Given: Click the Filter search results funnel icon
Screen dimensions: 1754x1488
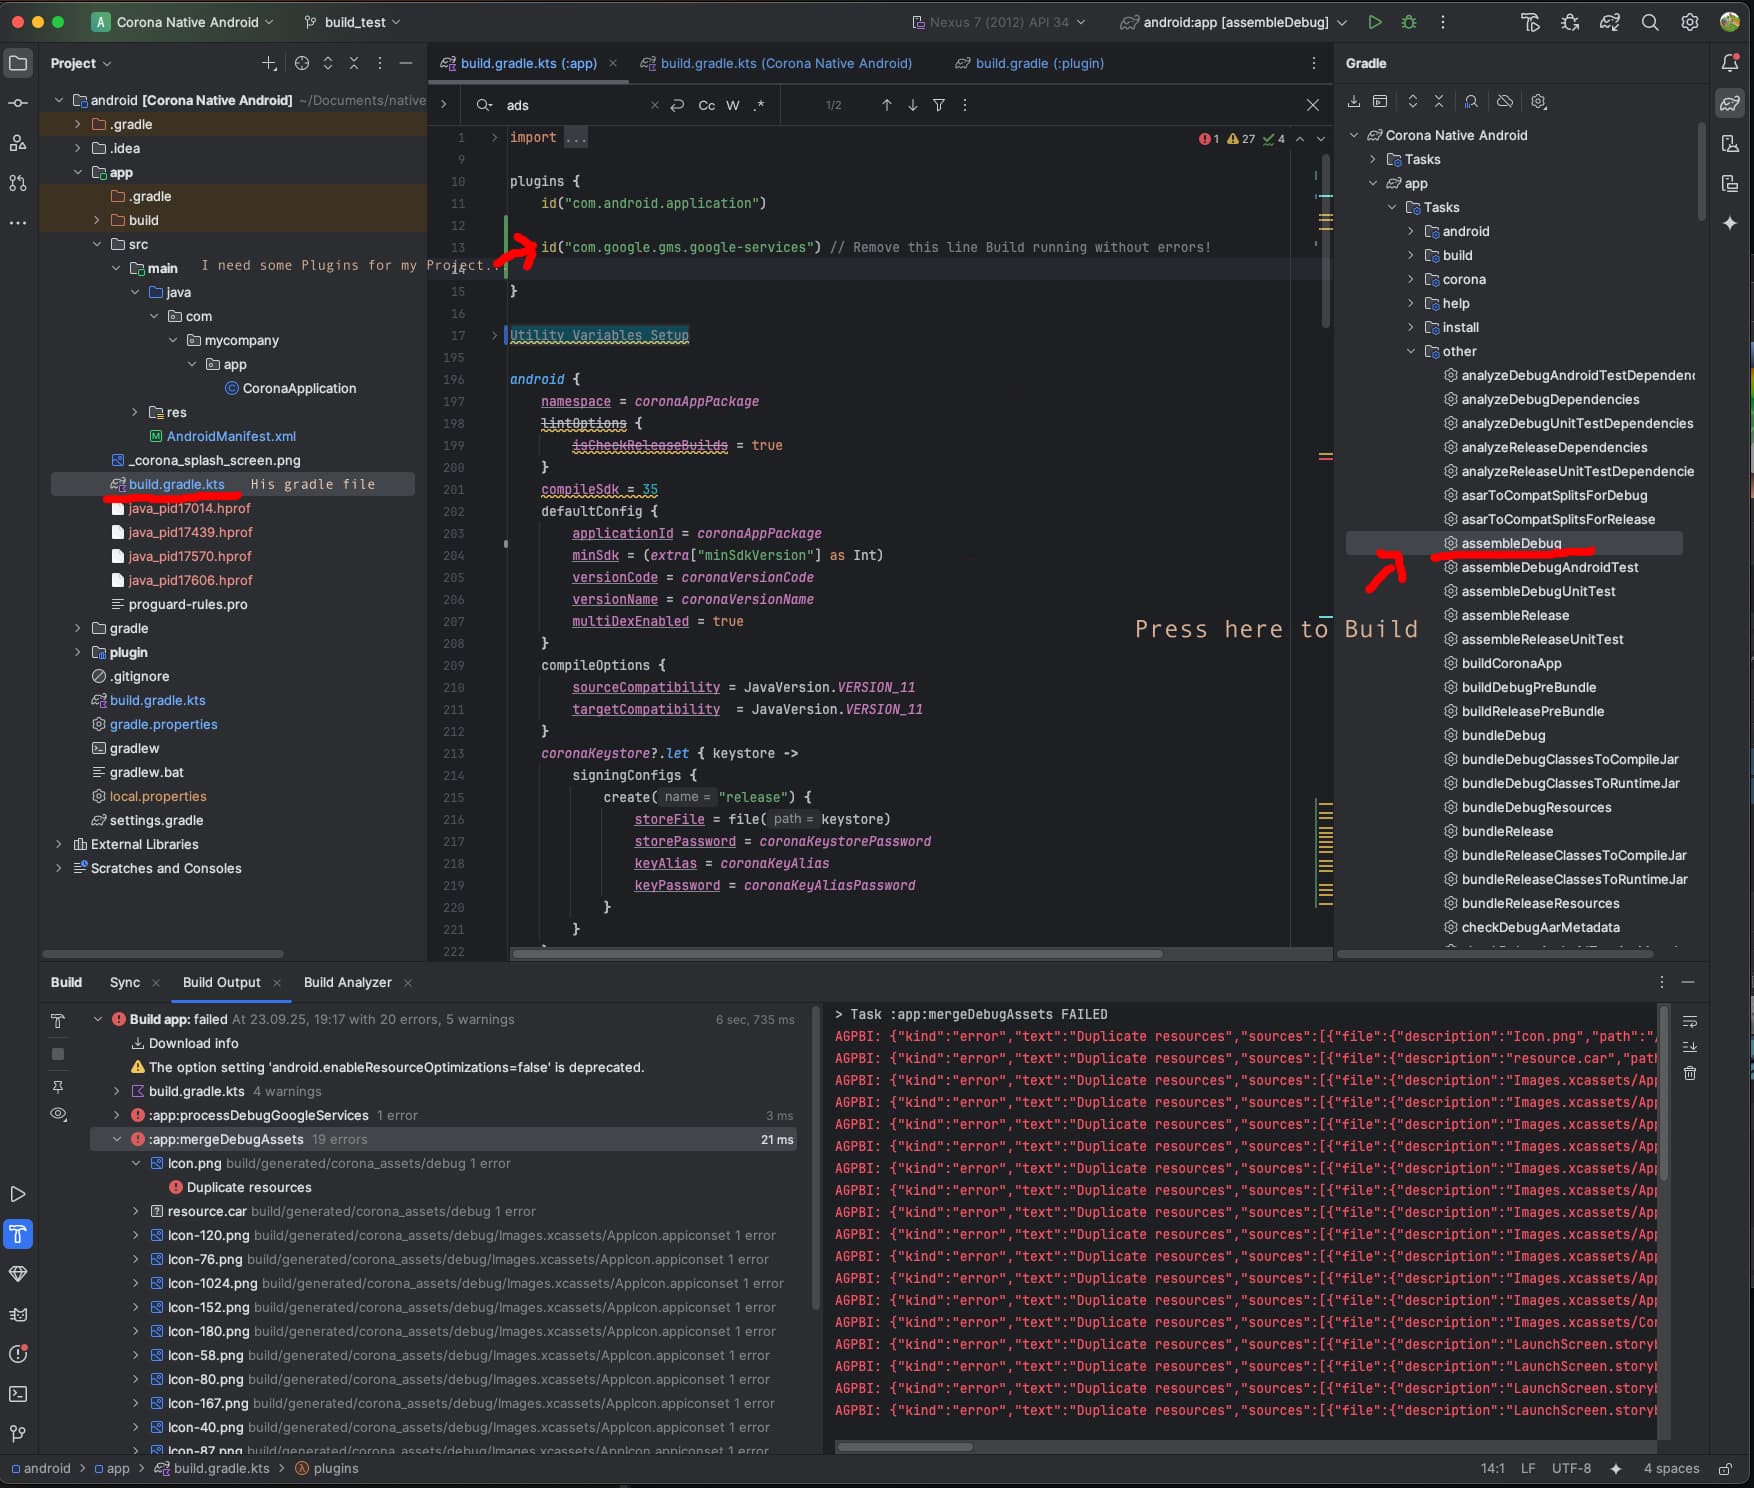Looking at the screenshot, I should pos(939,105).
